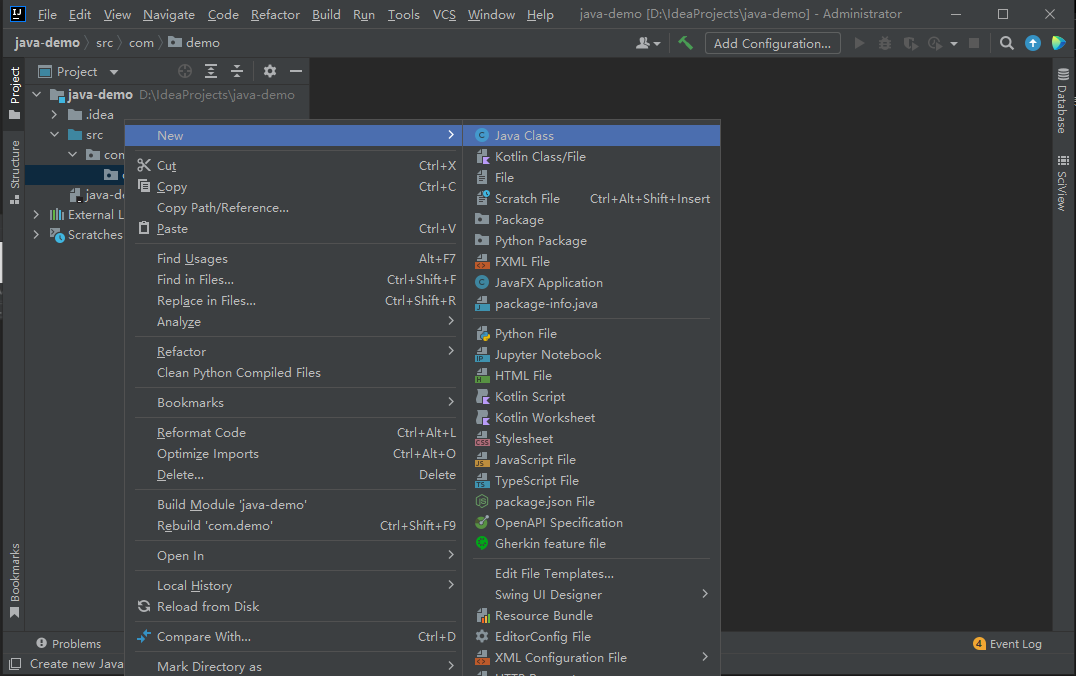1076x676 pixels.
Task: Choose JavaFX Application entry
Action: coord(592,283)
